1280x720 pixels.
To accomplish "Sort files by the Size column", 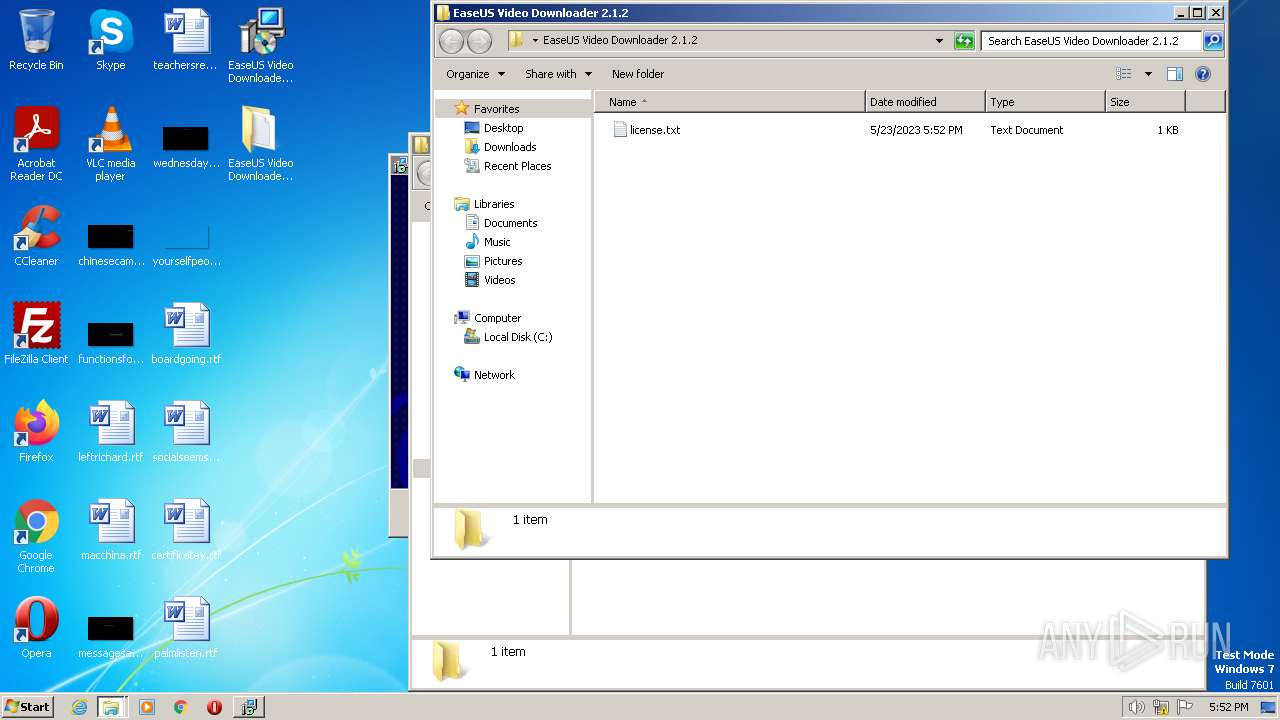I will 1145,102.
